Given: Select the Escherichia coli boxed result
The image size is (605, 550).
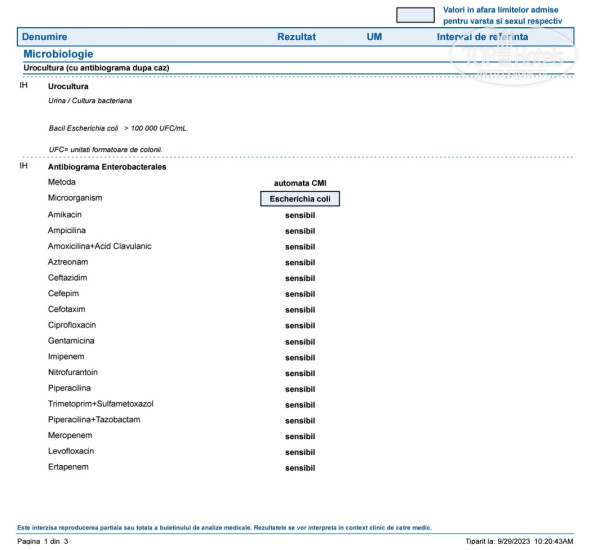Looking at the screenshot, I should (x=299, y=199).
